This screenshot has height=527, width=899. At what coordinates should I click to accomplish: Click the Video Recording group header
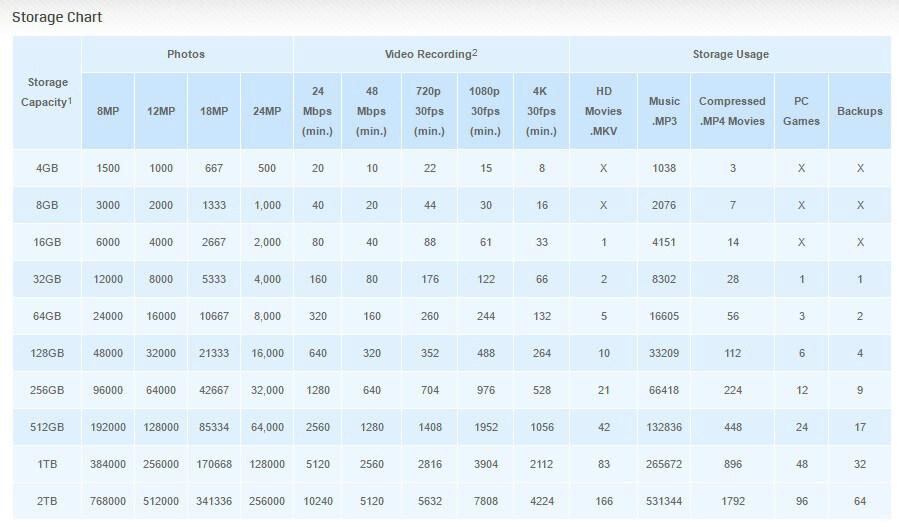431,54
